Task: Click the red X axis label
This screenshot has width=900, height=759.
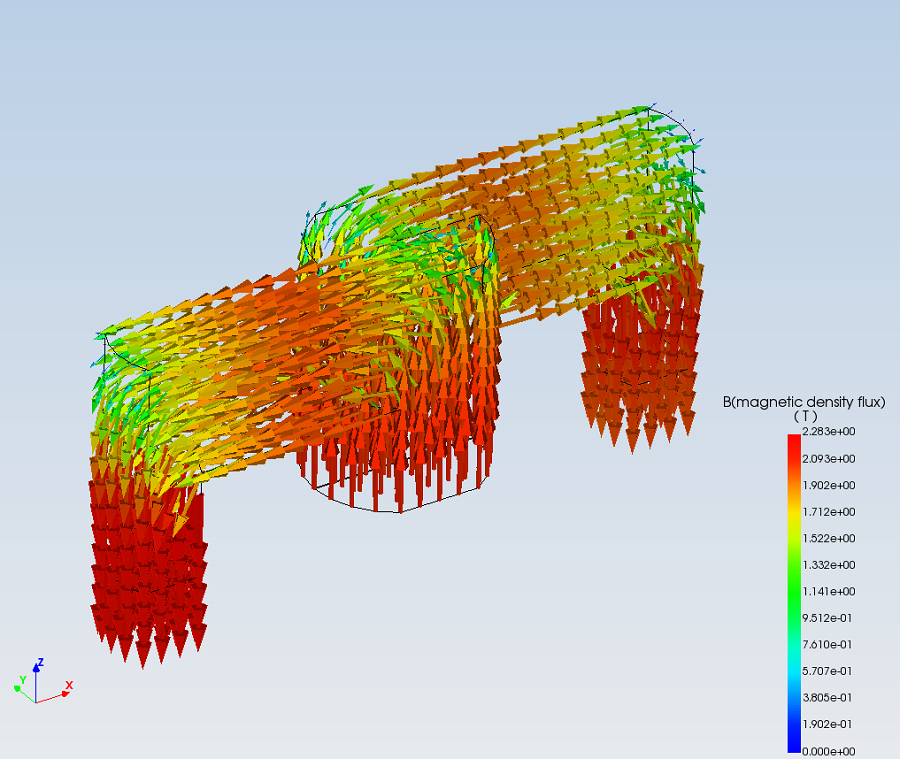Action: pos(69,685)
